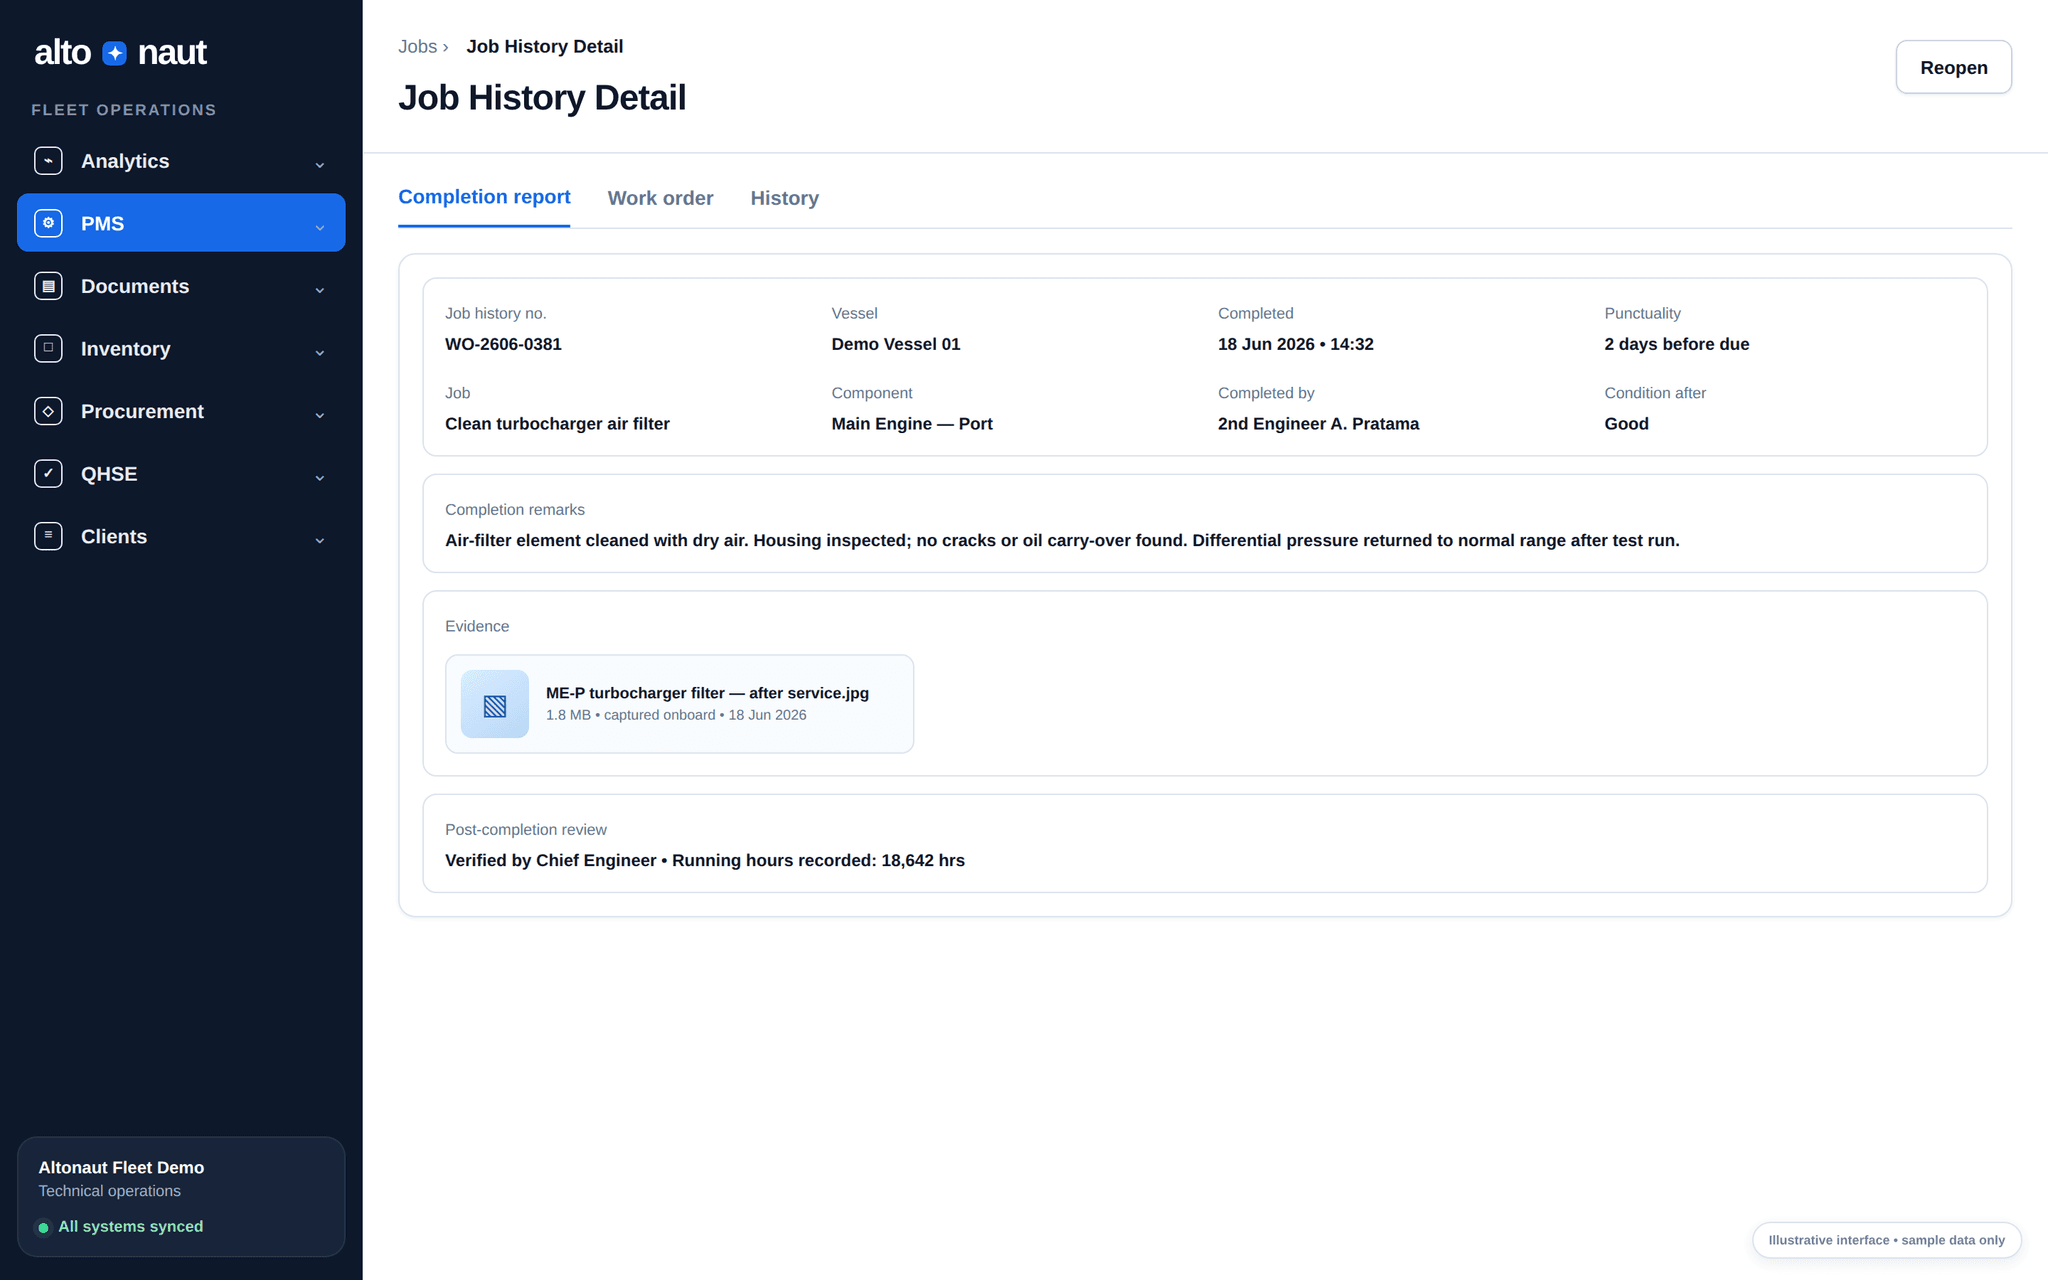Expand the Procurement menu chevron
The image size is (2048, 1280).
click(x=320, y=414)
